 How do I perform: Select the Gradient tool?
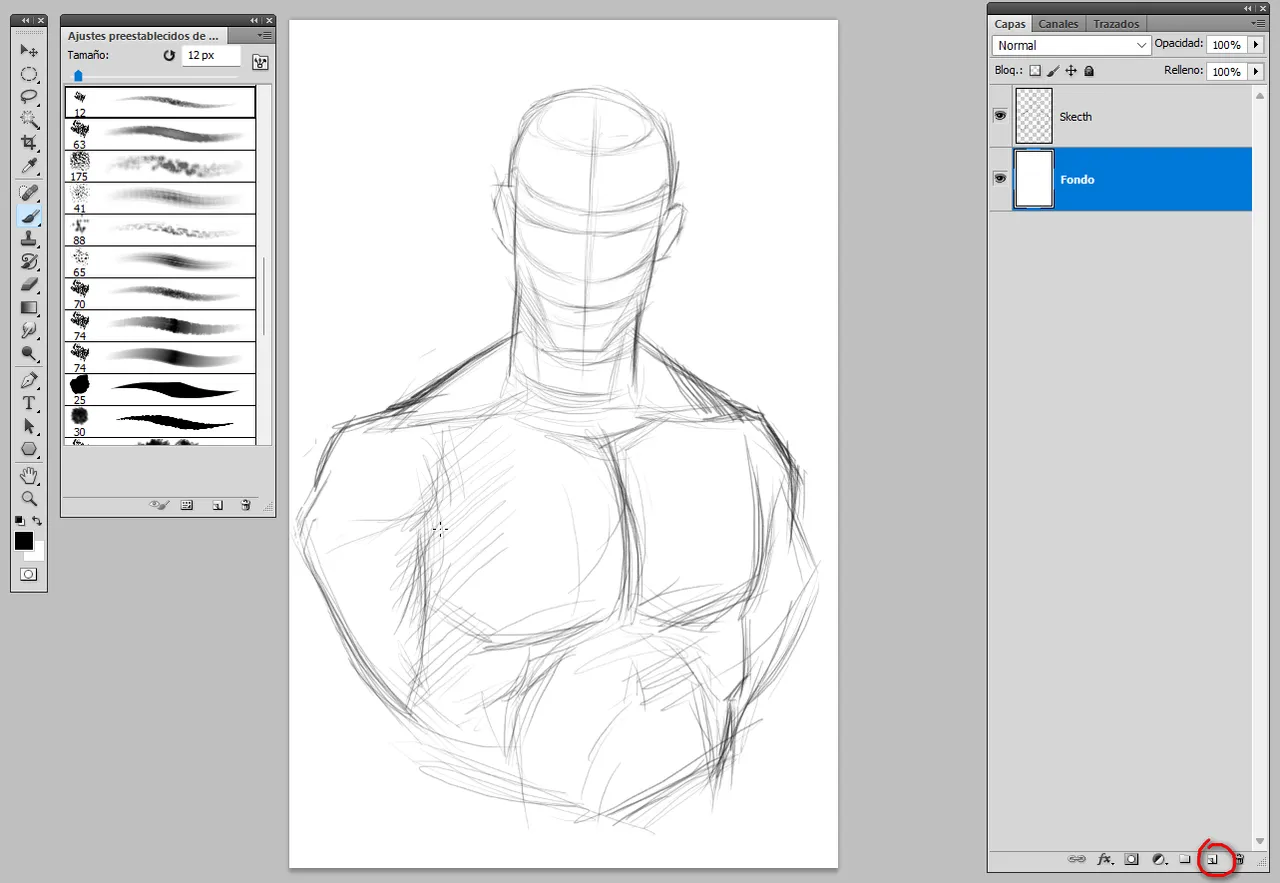29,308
